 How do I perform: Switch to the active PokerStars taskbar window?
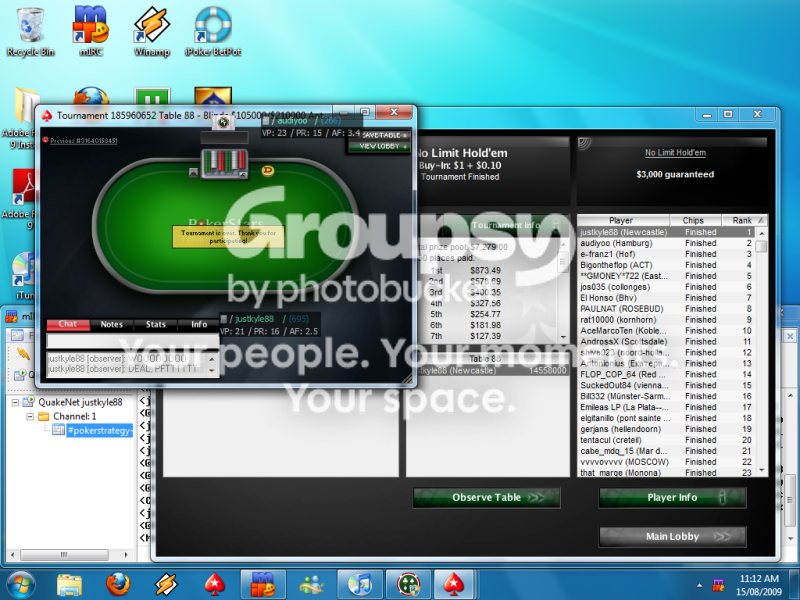tap(454, 585)
